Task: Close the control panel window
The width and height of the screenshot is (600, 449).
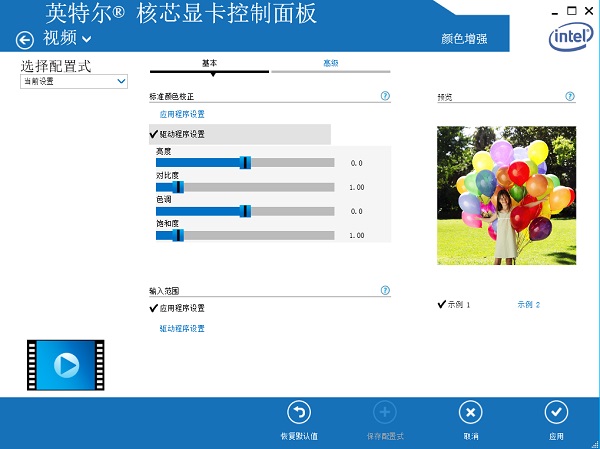Action: (x=589, y=11)
